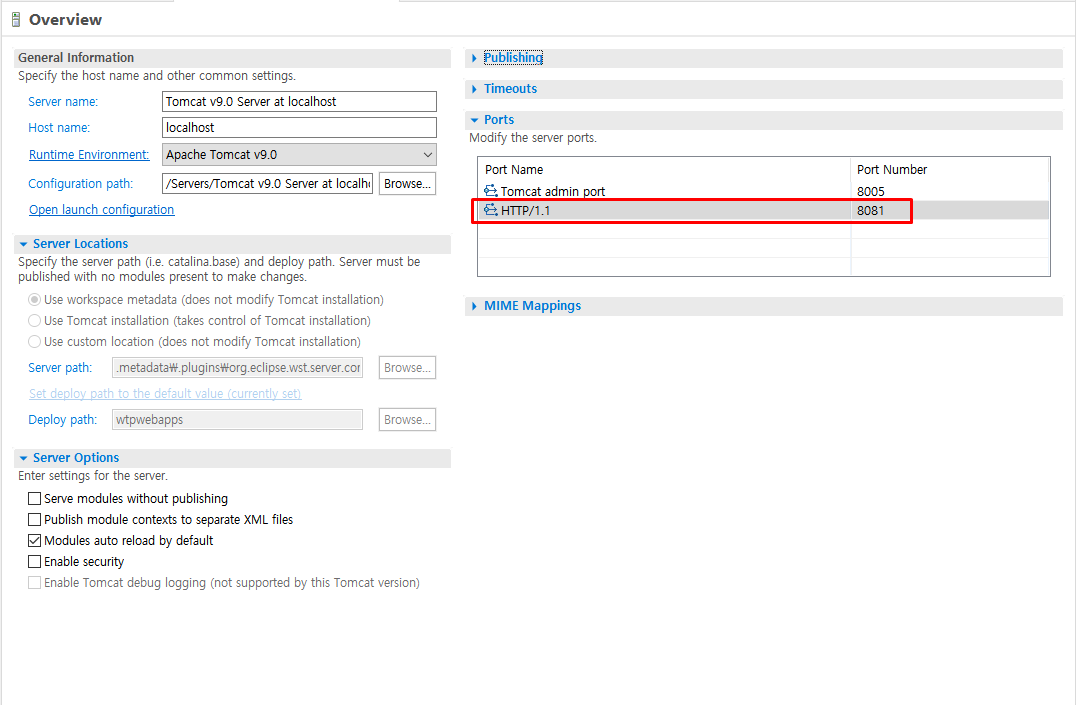The height and width of the screenshot is (705, 1076).
Task: Click the Port Name column header
Action: pyautogui.click(x=664, y=170)
